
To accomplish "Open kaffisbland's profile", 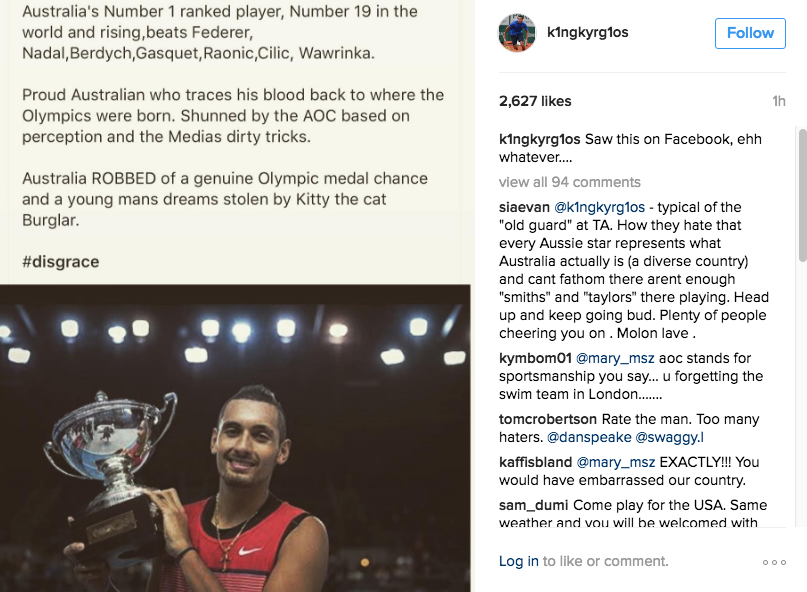I will 535,462.
